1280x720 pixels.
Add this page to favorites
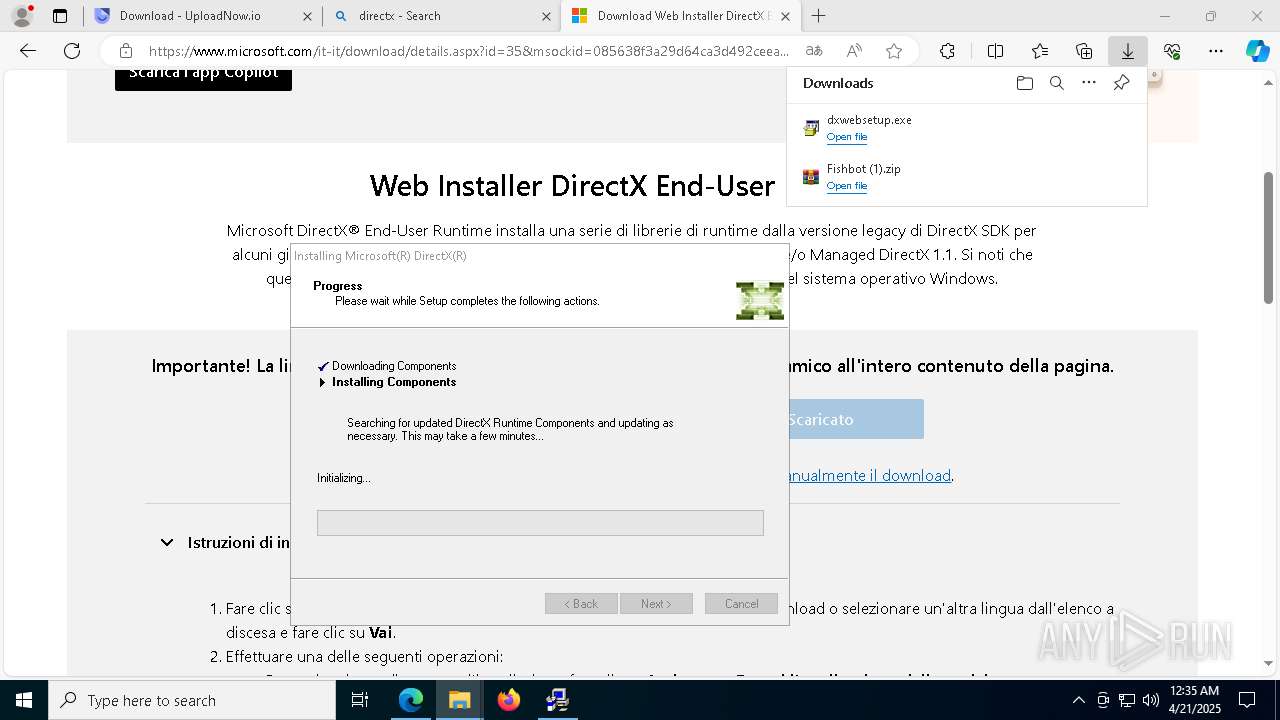coord(894,51)
